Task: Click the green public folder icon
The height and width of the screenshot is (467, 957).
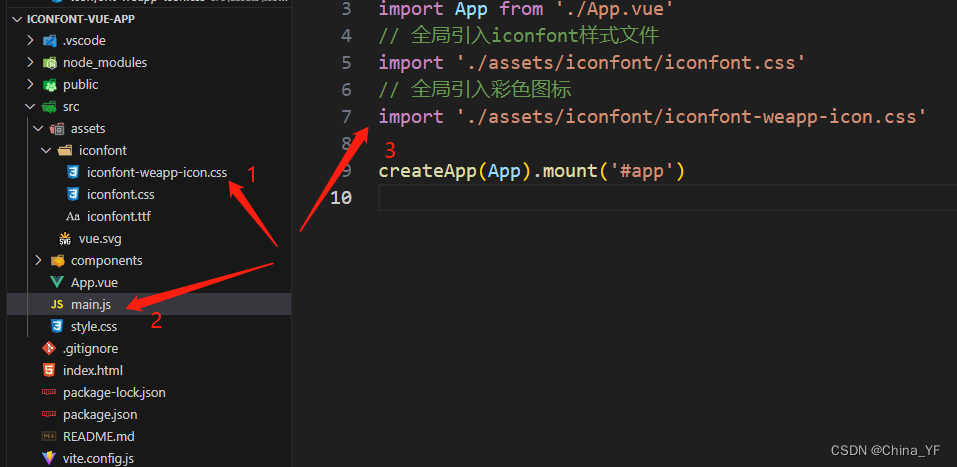Action: tap(49, 85)
